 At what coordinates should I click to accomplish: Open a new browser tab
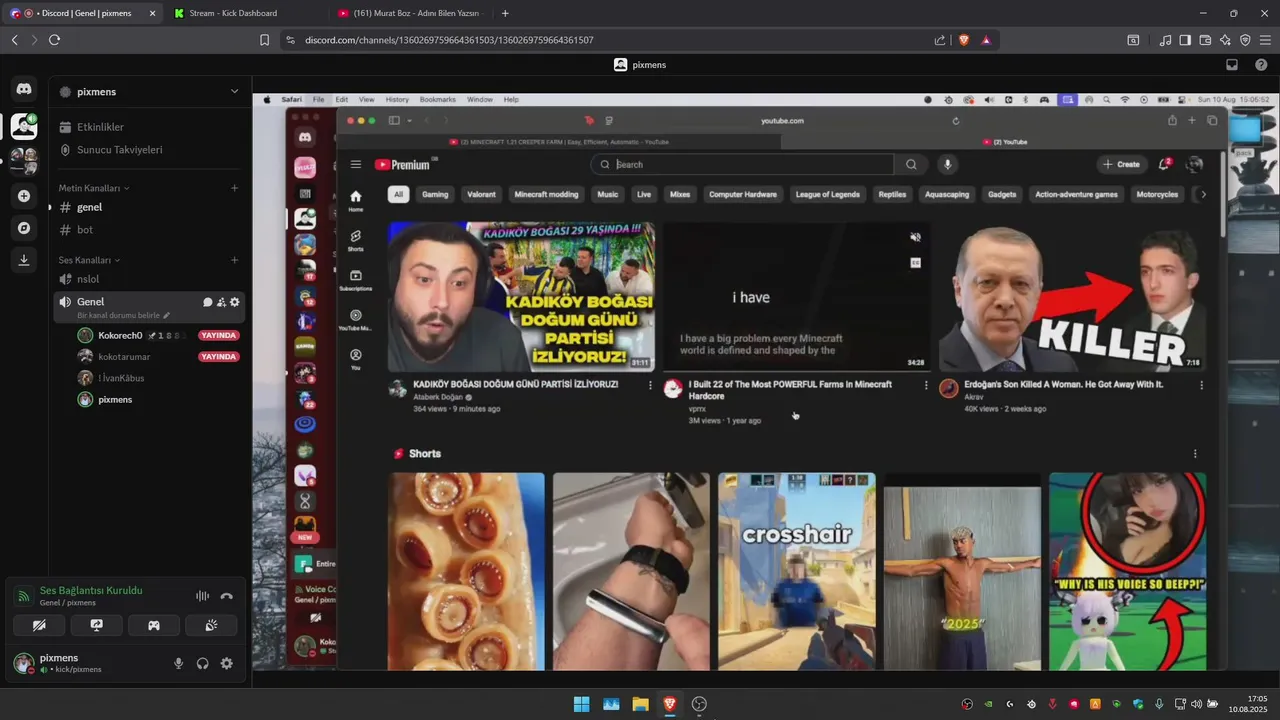[x=505, y=13]
